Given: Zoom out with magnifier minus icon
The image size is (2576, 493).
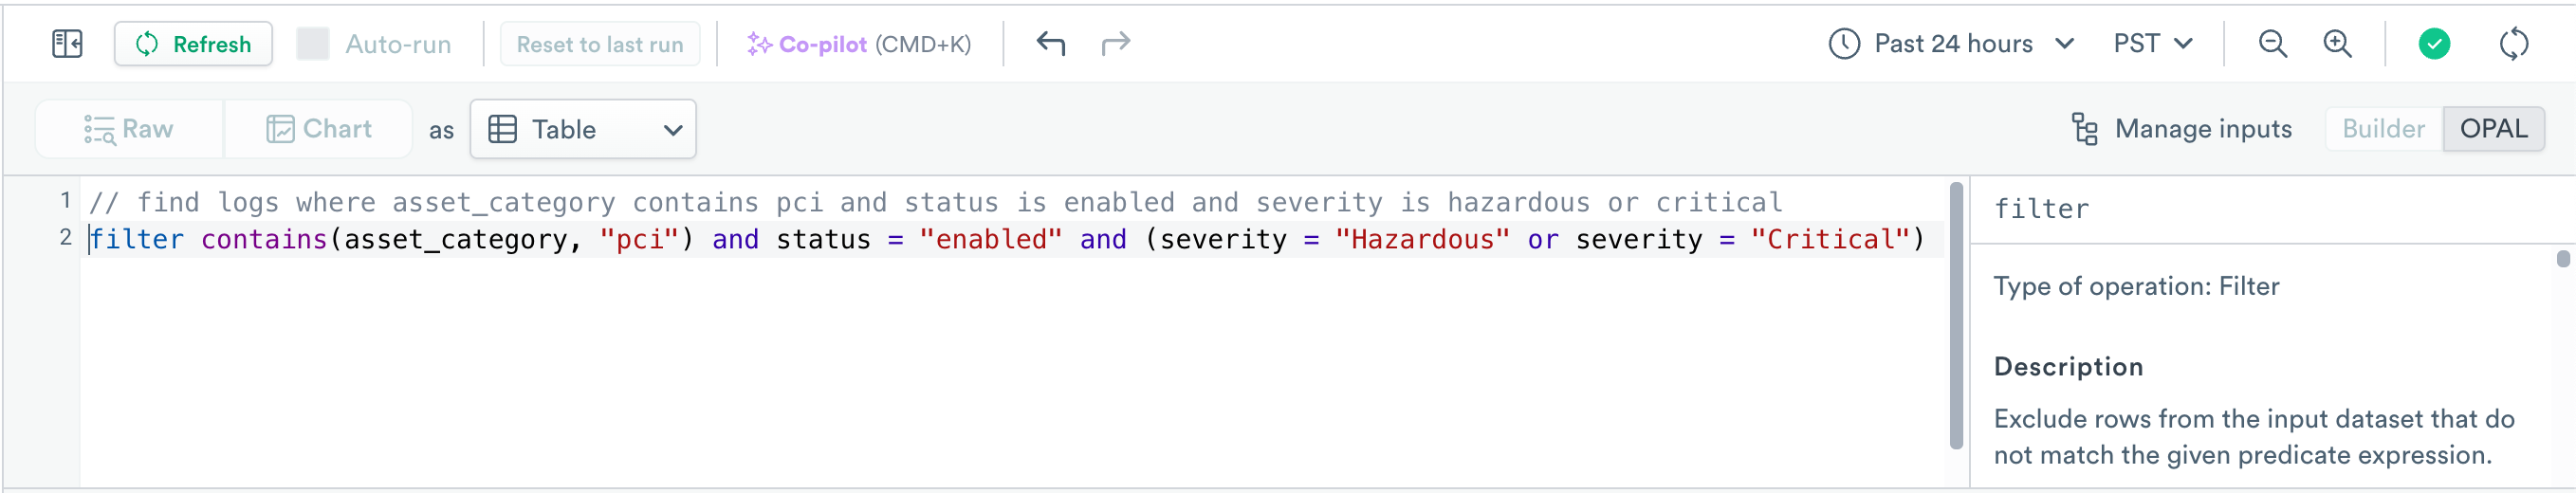Looking at the screenshot, I should 2272,44.
